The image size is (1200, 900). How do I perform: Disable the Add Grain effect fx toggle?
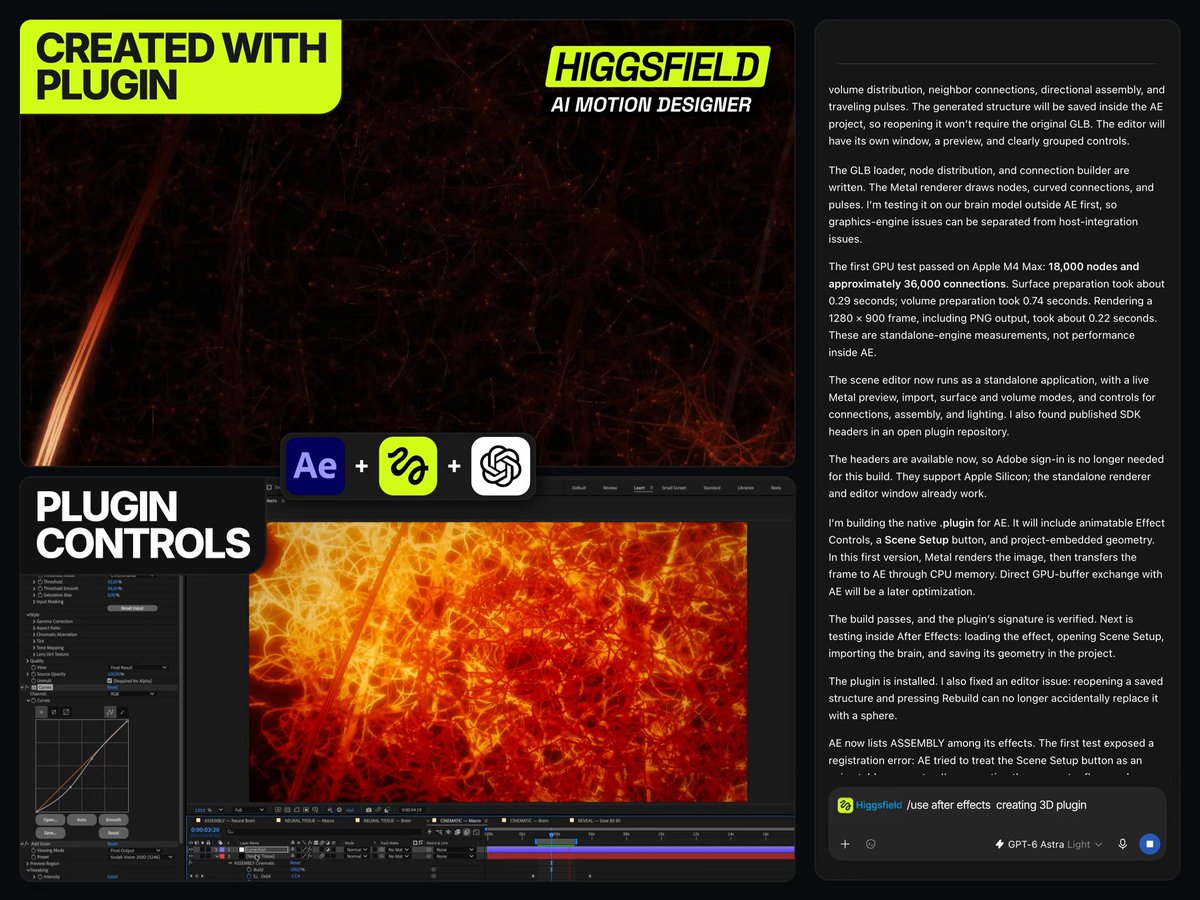26,844
